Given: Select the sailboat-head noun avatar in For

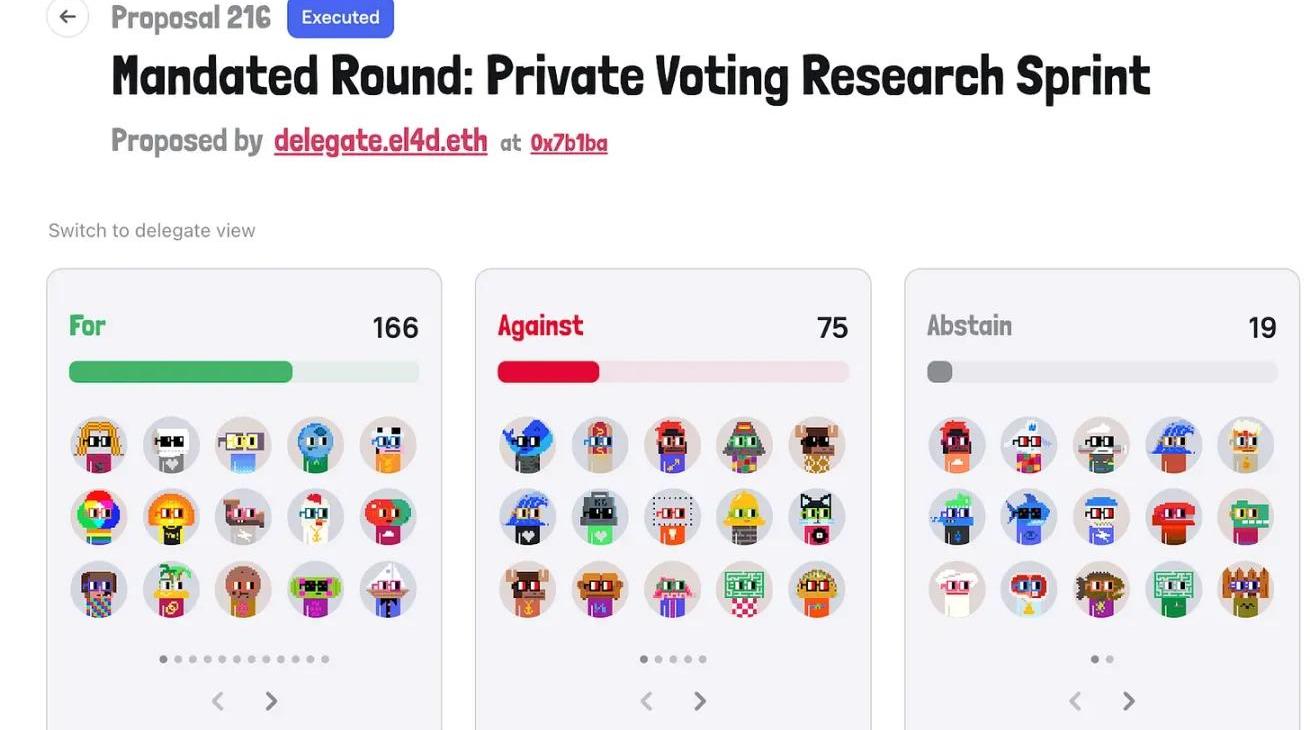Looking at the screenshot, I should pos(388,590).
